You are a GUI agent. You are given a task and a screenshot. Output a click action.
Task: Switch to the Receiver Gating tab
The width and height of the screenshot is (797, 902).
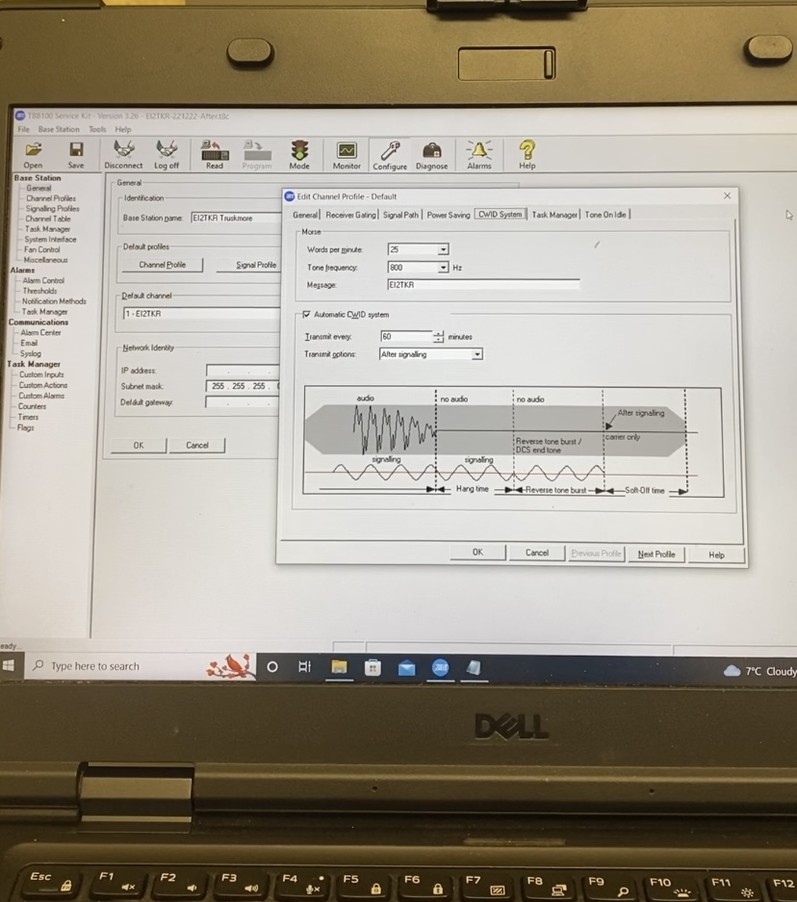pos(351,215)
